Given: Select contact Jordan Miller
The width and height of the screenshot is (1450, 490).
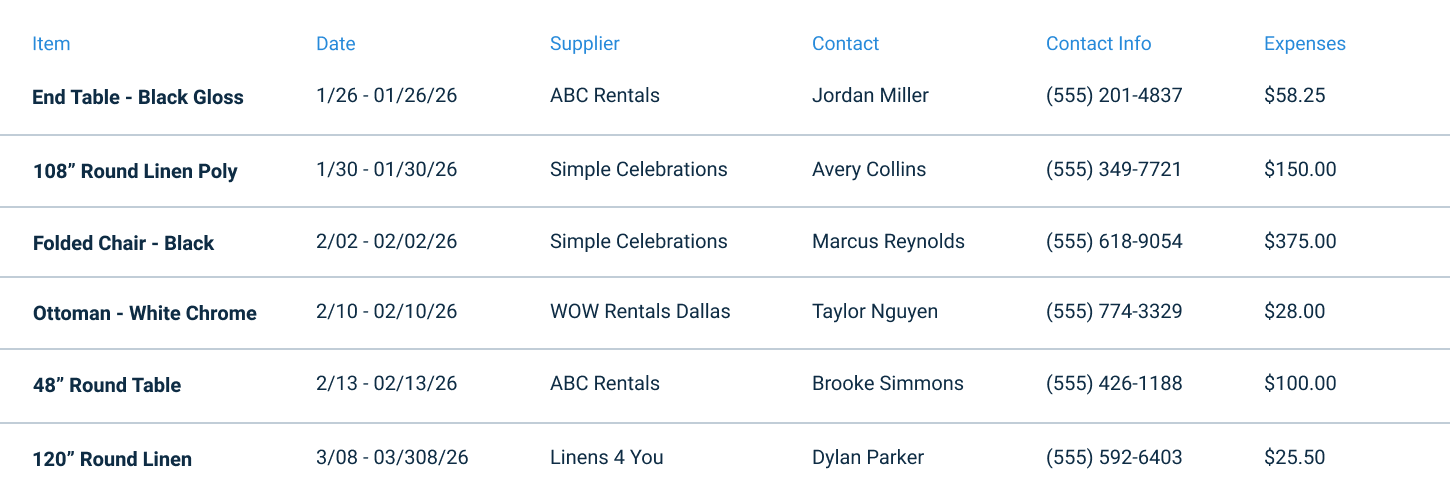Looking at the screenshot, I should (x=870, y=95).
